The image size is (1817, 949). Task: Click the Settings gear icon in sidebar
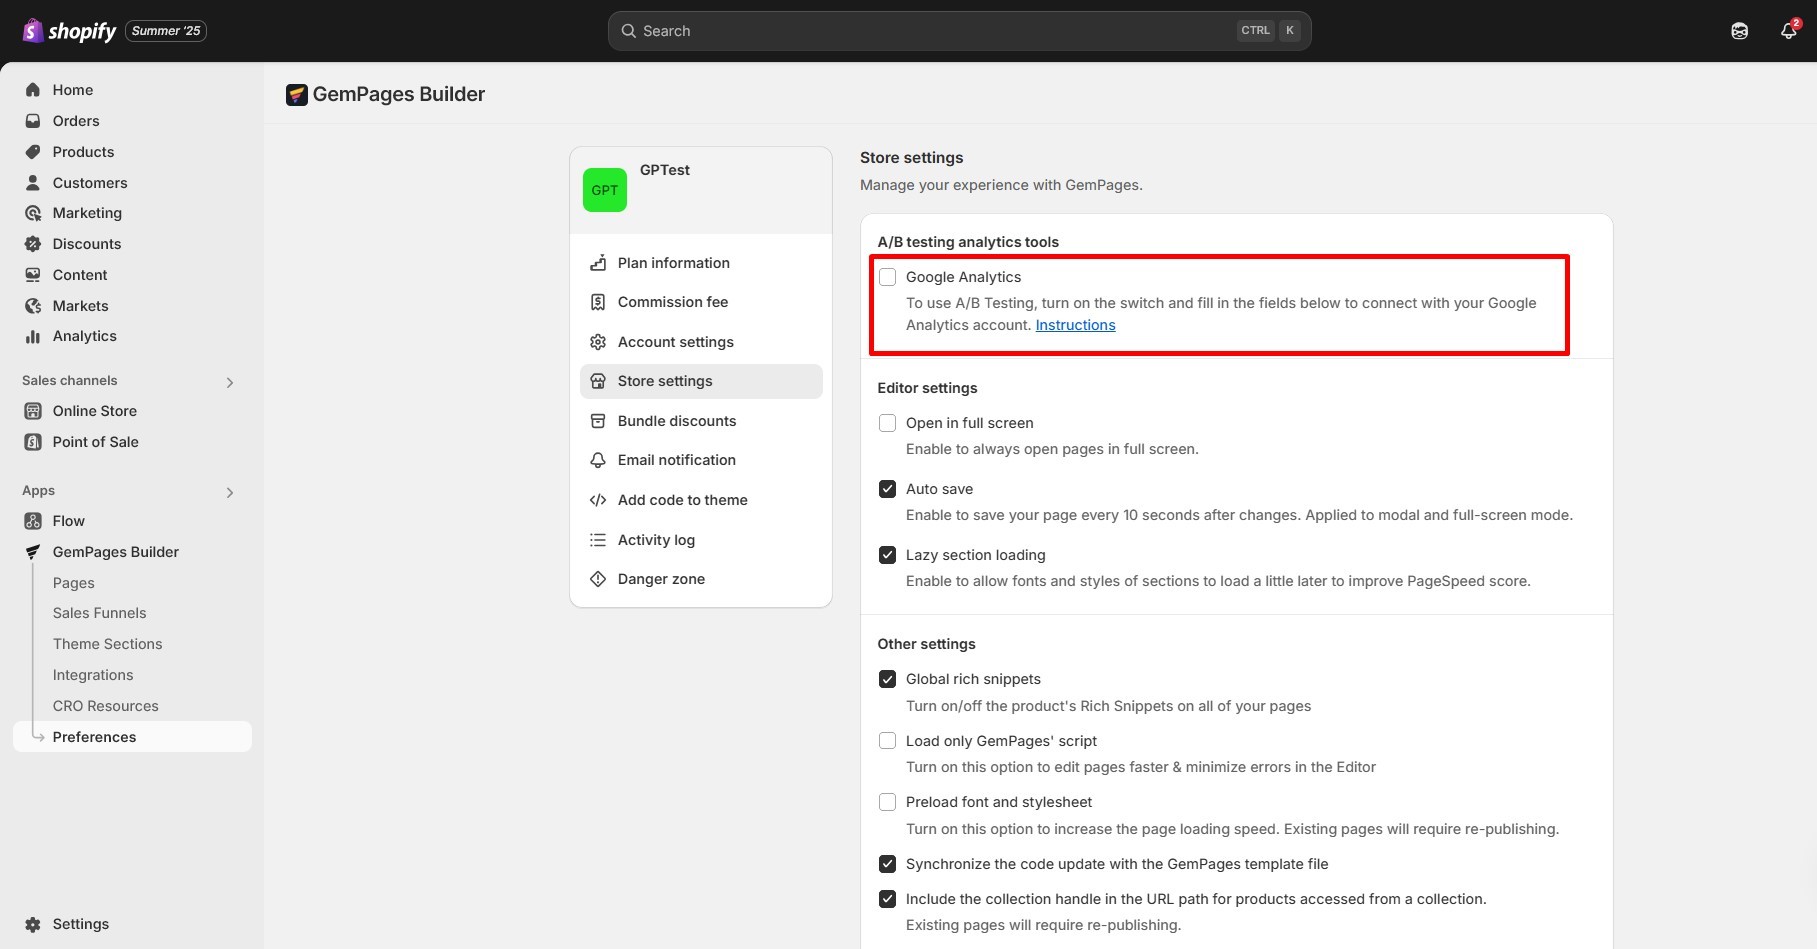coord(33,924)
